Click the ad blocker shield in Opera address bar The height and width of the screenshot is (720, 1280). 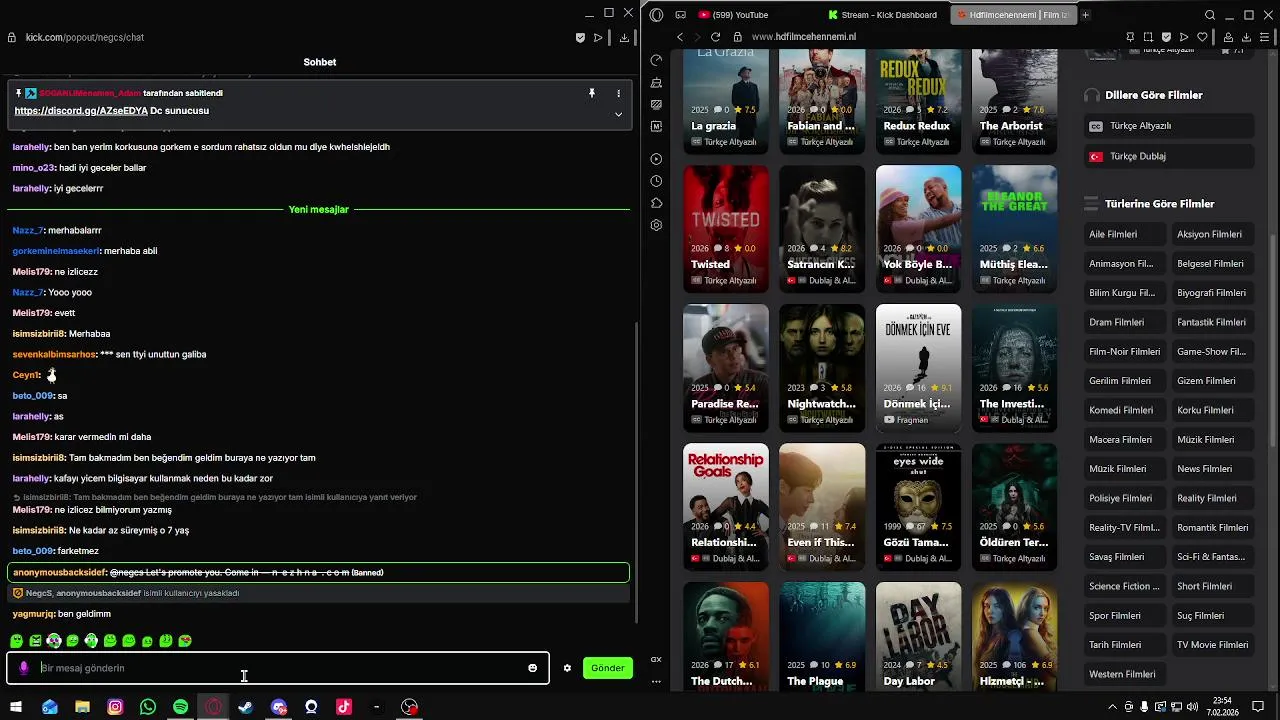(x=1166, y=37)
